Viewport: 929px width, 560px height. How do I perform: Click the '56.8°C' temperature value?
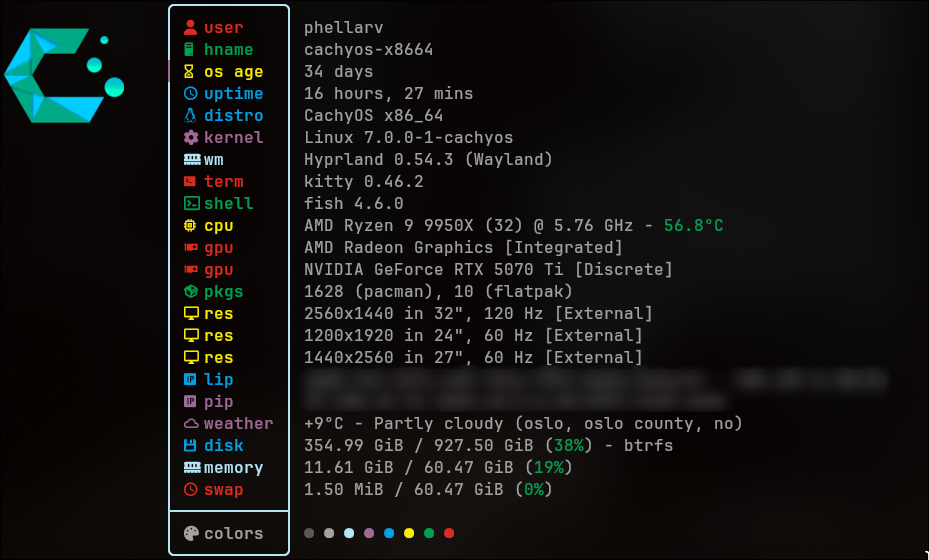(693, 225)
